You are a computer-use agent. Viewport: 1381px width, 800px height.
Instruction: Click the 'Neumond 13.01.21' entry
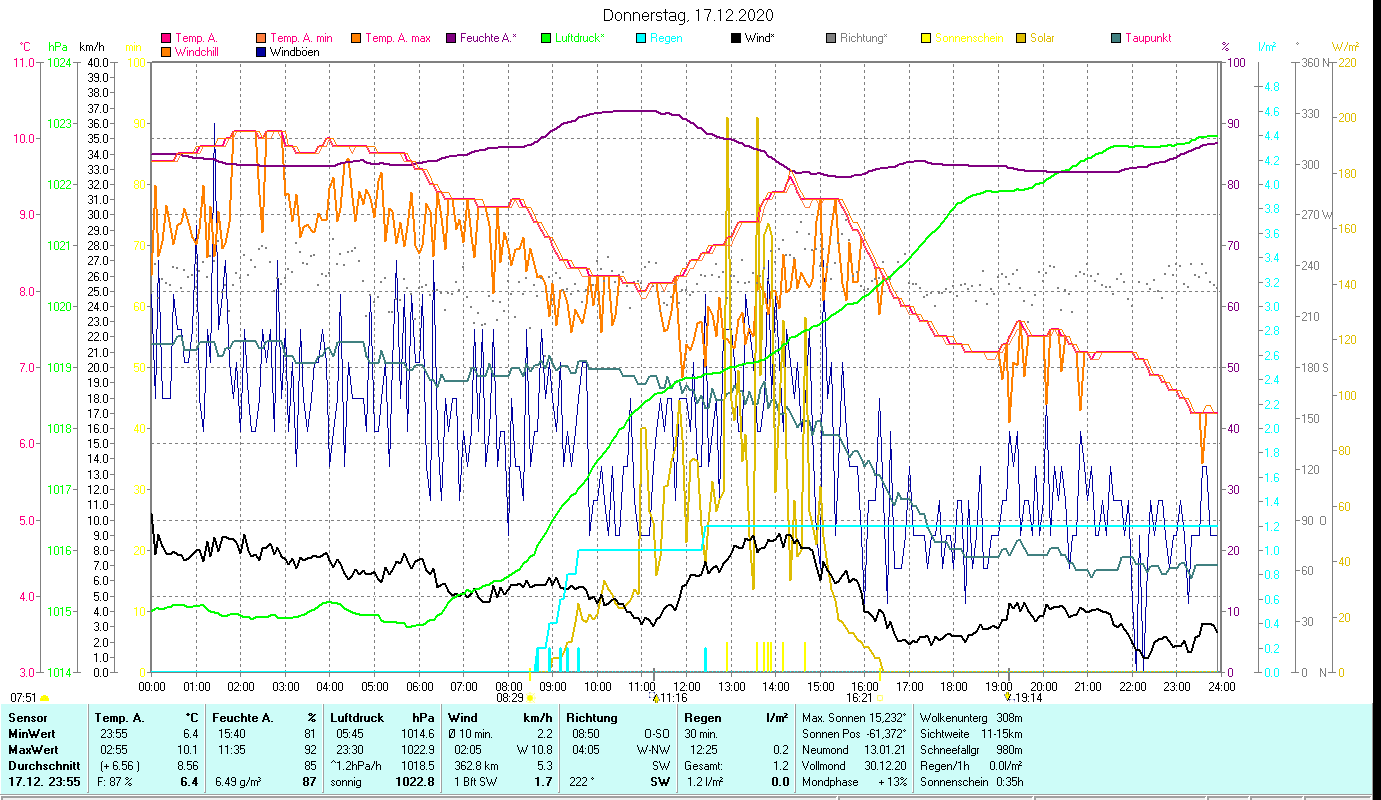pos(852,750)
